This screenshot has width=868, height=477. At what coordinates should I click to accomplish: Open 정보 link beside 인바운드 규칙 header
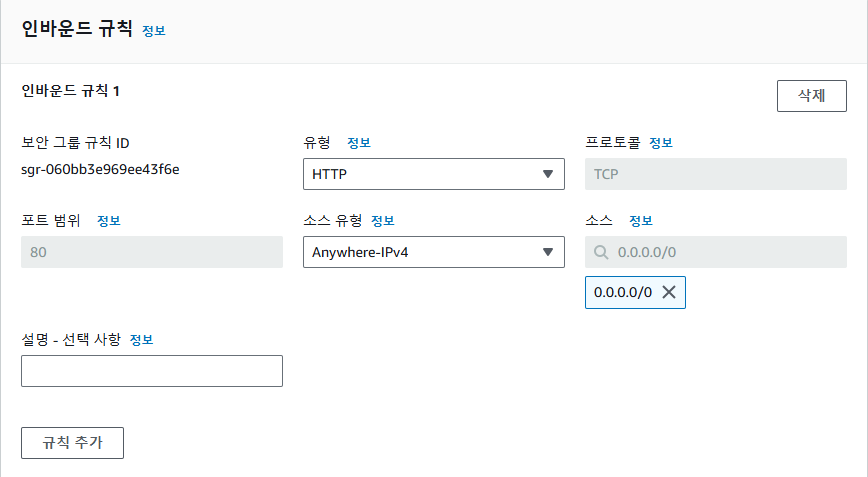154,31
